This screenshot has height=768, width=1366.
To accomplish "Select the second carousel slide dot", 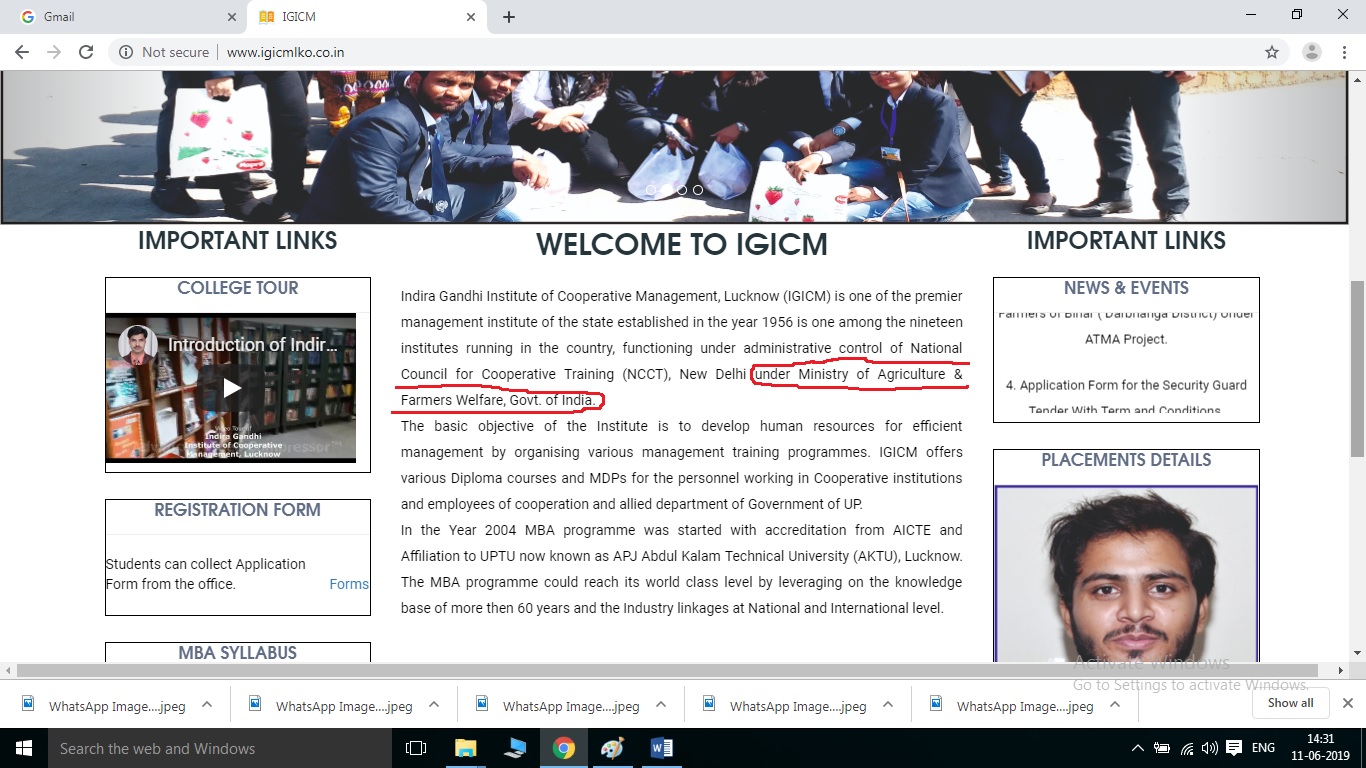I will coord(666,190).
